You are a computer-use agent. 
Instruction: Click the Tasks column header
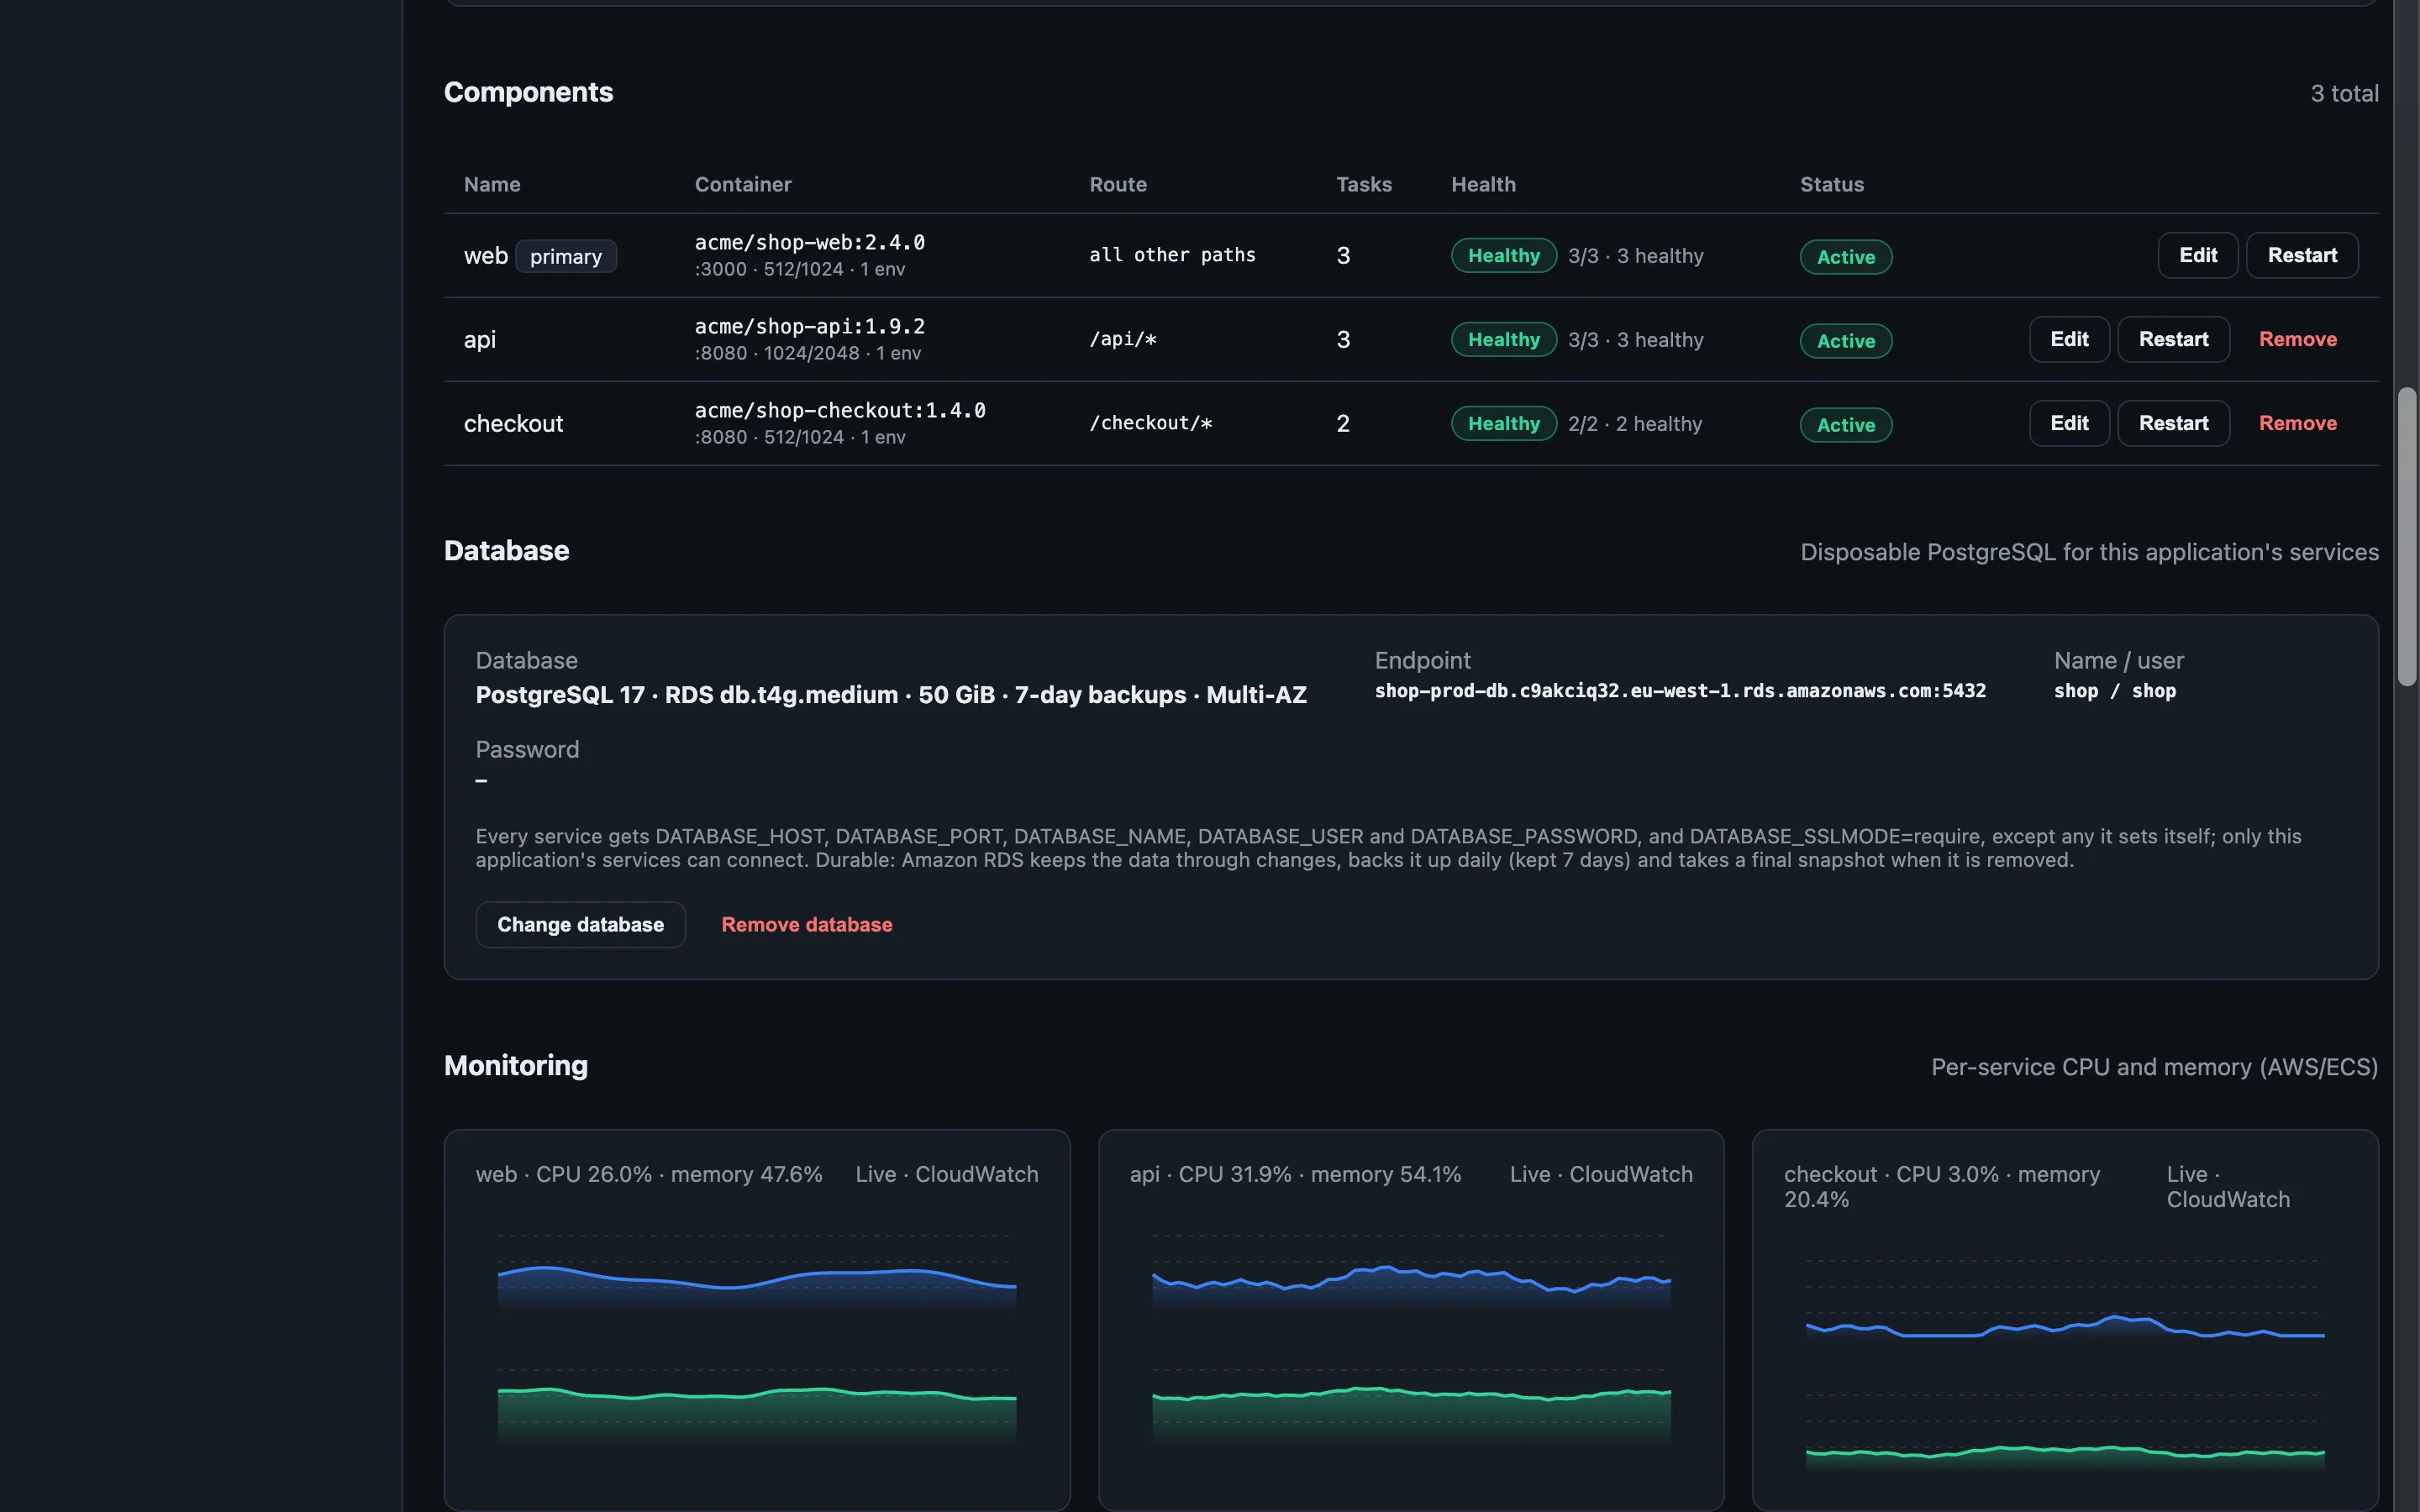click(1364, 184)
